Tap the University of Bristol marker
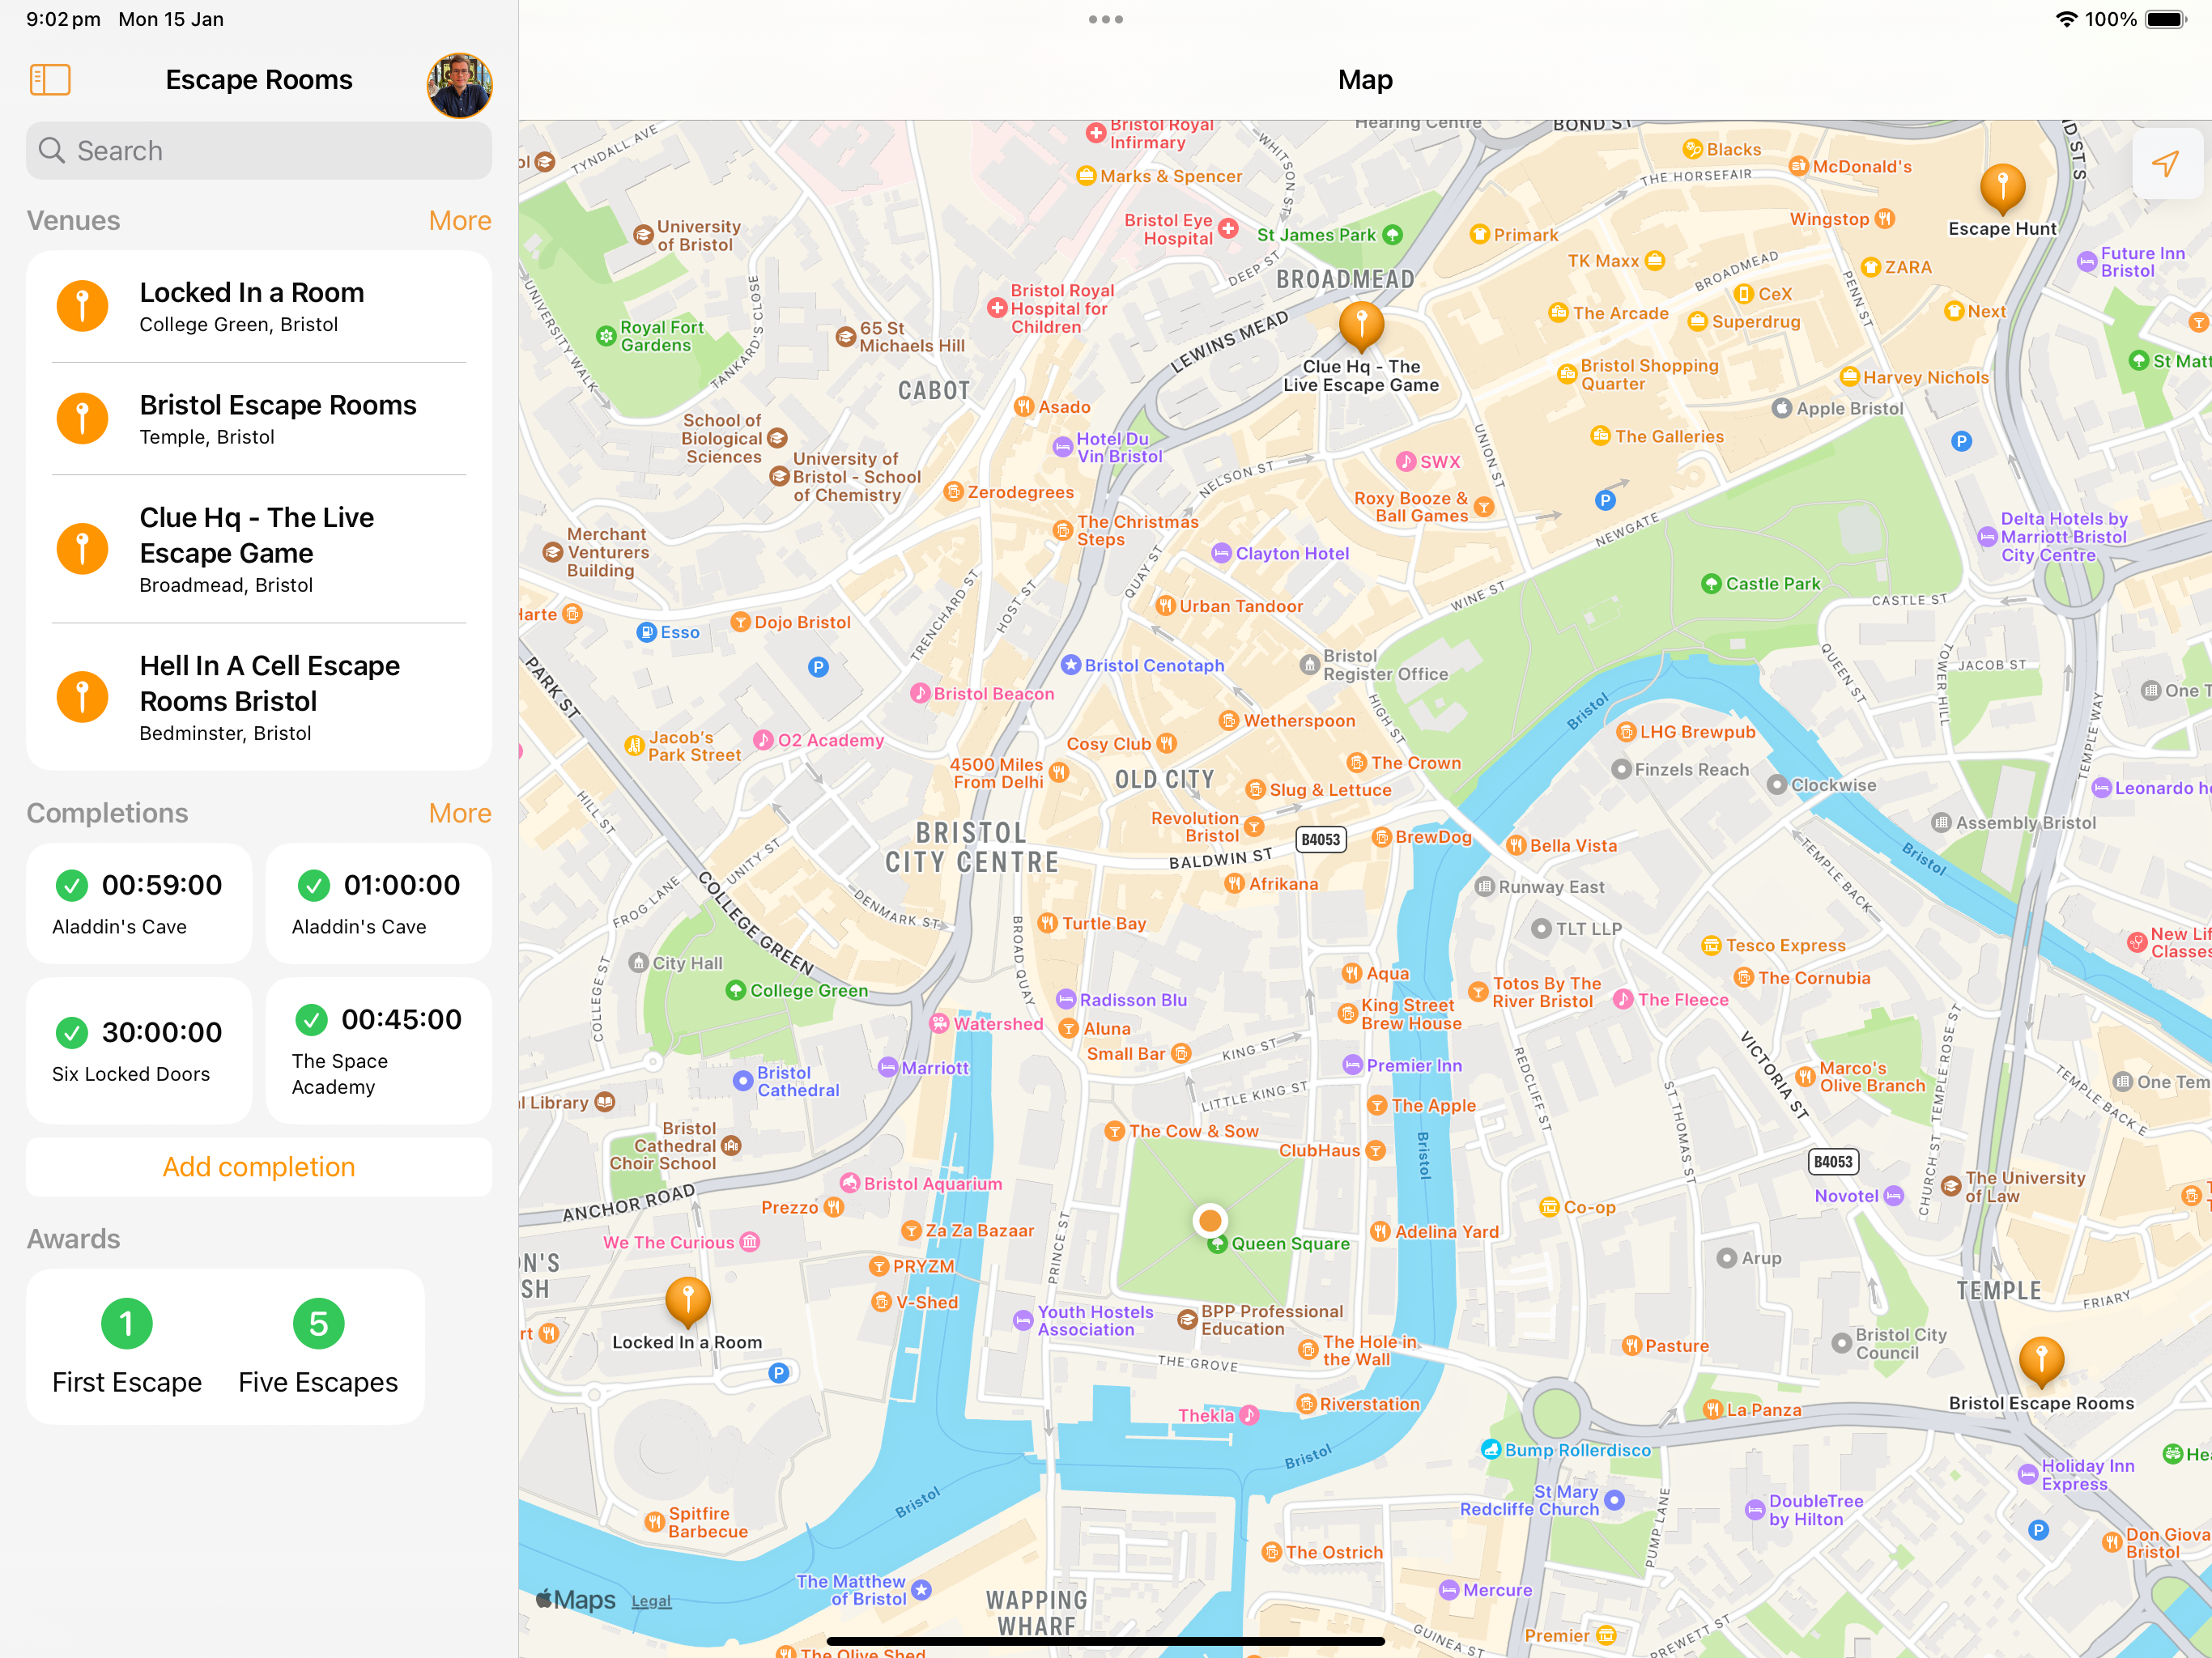2212x1658 pixels. 644,236
